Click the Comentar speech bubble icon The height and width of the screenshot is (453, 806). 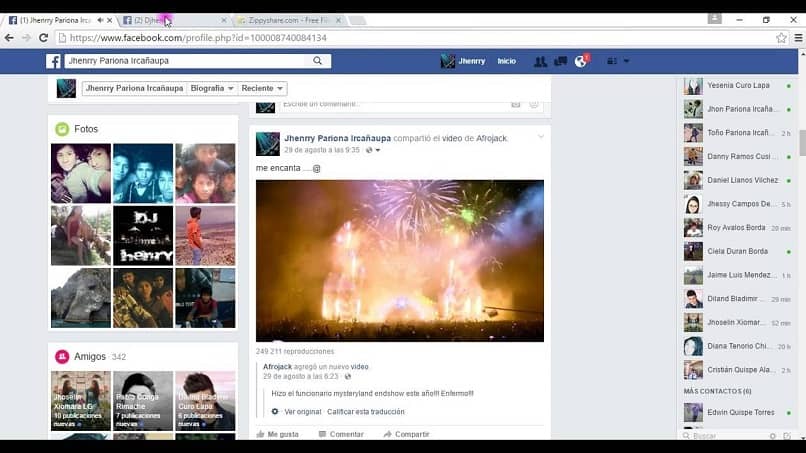(322, 434)
